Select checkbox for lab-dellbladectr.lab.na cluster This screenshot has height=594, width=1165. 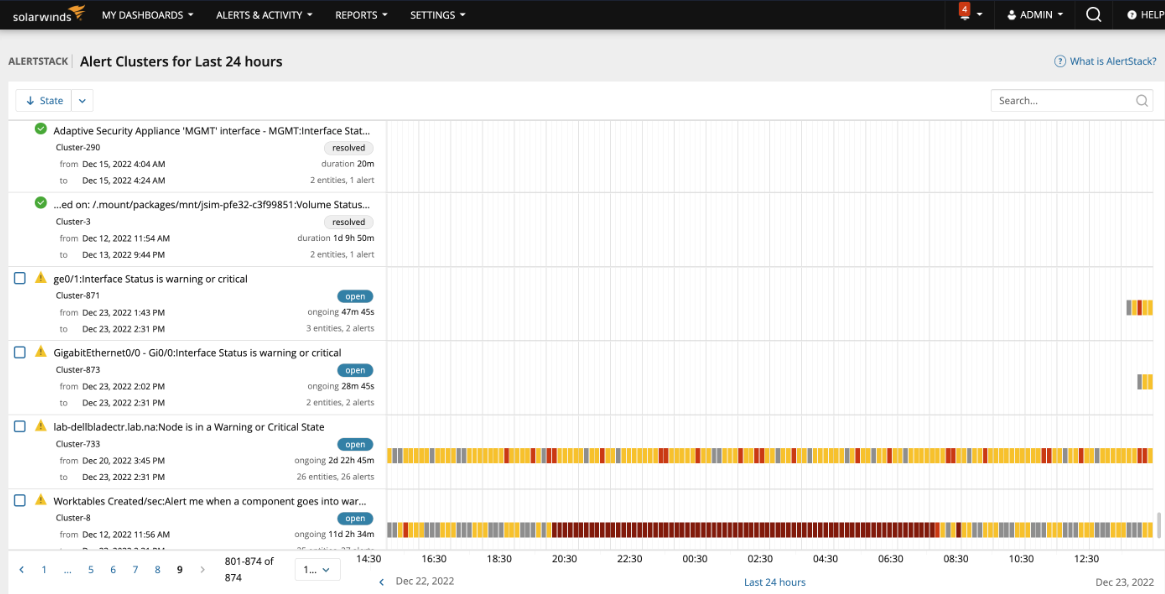(20, 426)
